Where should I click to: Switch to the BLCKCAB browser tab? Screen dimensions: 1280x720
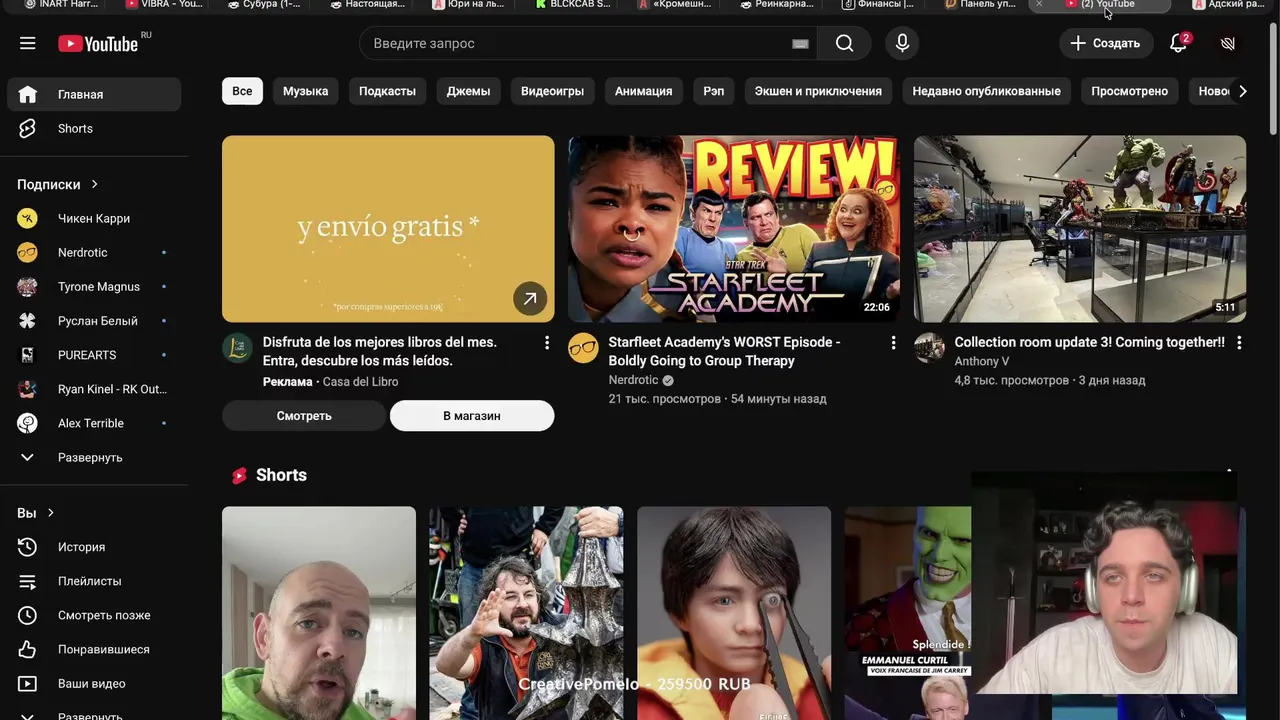click(x=572, y=5)
